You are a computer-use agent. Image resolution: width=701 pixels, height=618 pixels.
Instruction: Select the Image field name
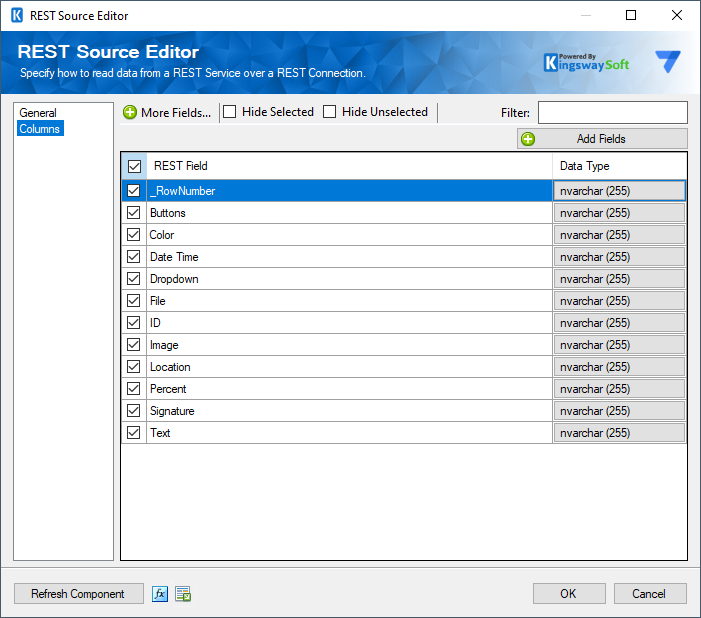point(164,345)
